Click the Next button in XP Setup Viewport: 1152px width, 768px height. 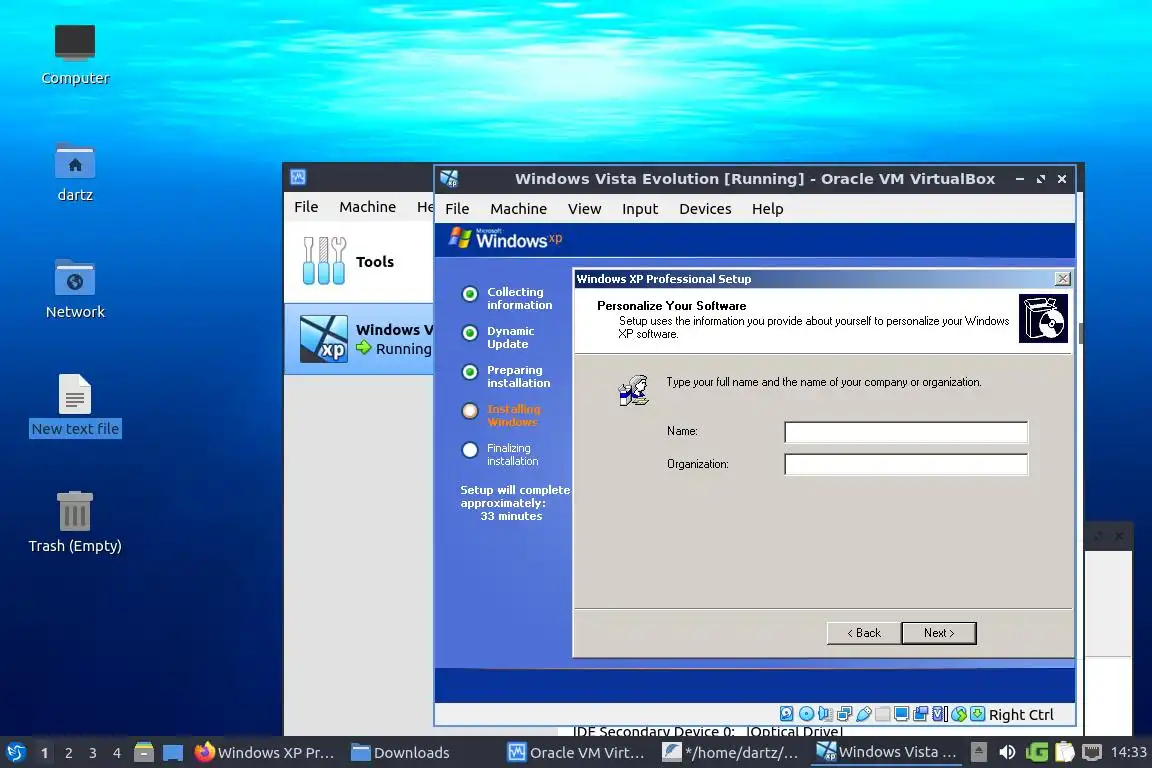939,633
